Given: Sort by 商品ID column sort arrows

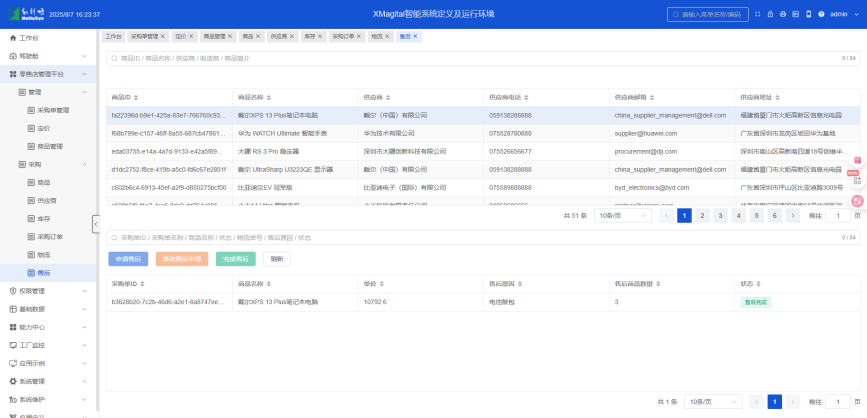Looking at the screenshot, I should [136, 97].
